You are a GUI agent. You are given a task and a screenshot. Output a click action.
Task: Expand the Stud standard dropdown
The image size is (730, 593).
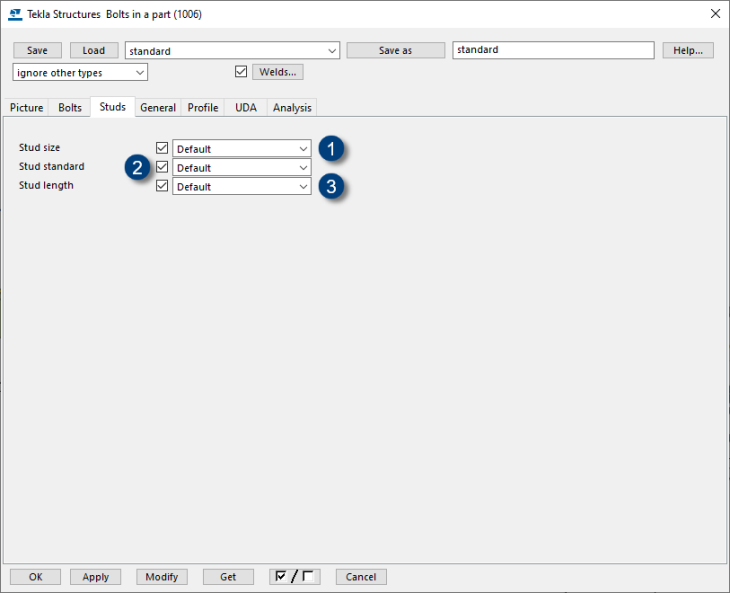pyautogui.click(x=242, y=168)
